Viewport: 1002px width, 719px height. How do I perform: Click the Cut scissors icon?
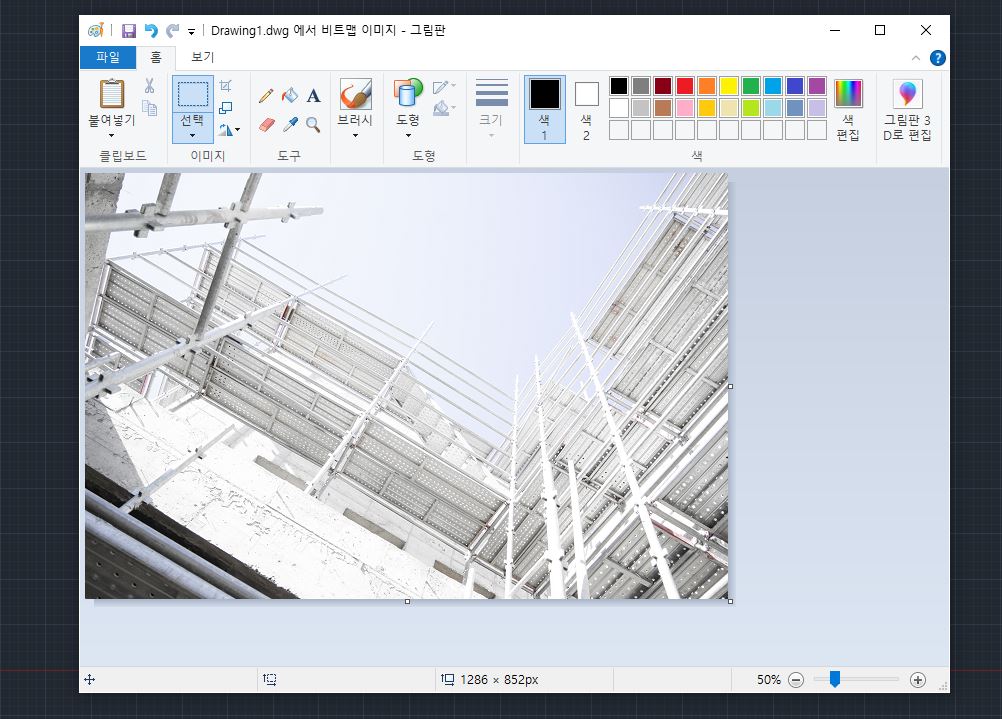pyautogui.click(x=150, y=86)
